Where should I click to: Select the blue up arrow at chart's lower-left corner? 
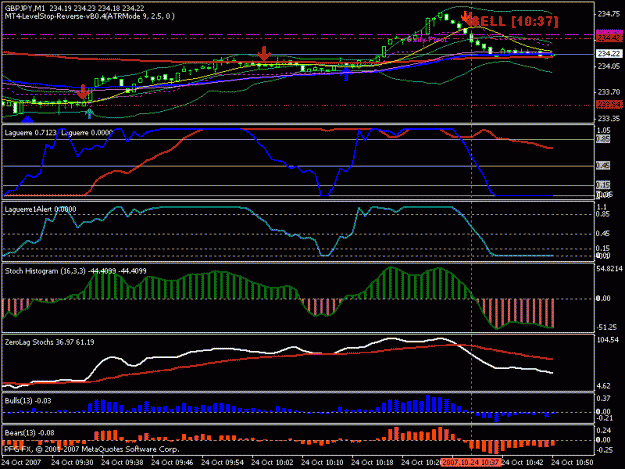coord(27,119)
